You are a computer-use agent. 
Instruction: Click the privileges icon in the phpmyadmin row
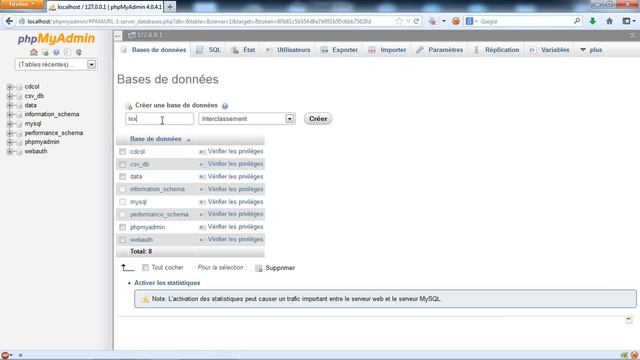tap(202, 227)
